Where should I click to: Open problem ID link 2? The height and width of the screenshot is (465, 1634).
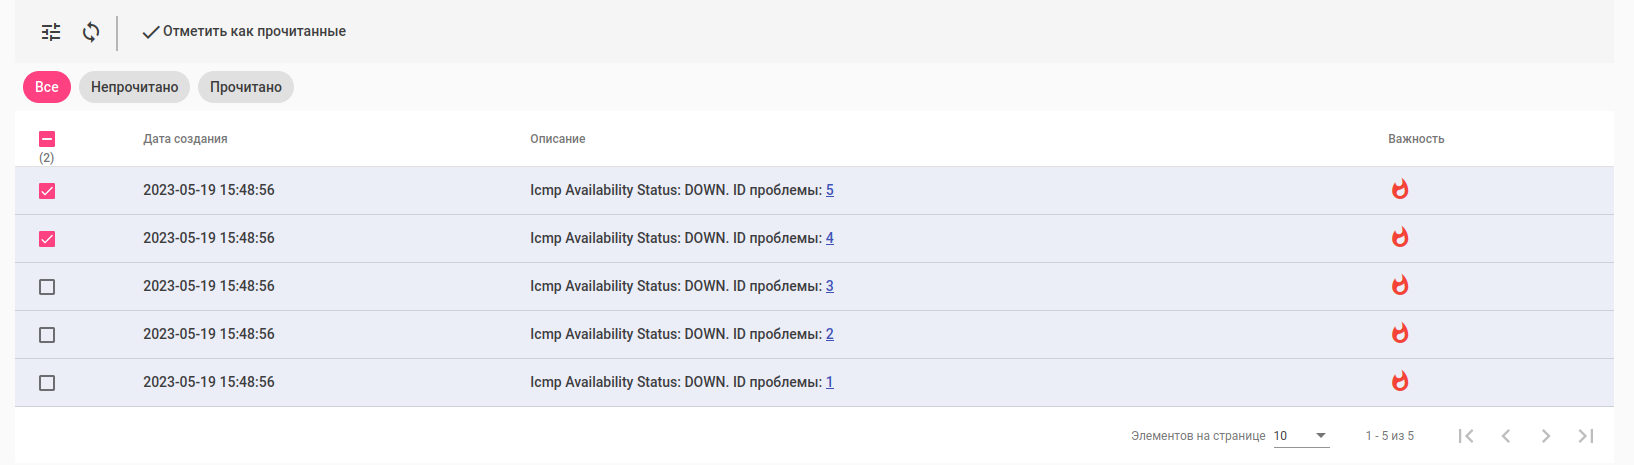click(830, 334)
